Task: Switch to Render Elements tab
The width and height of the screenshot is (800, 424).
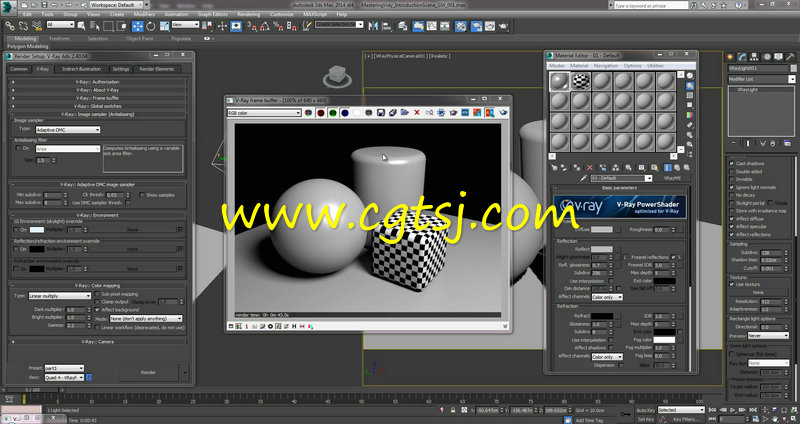Action: 157,69
